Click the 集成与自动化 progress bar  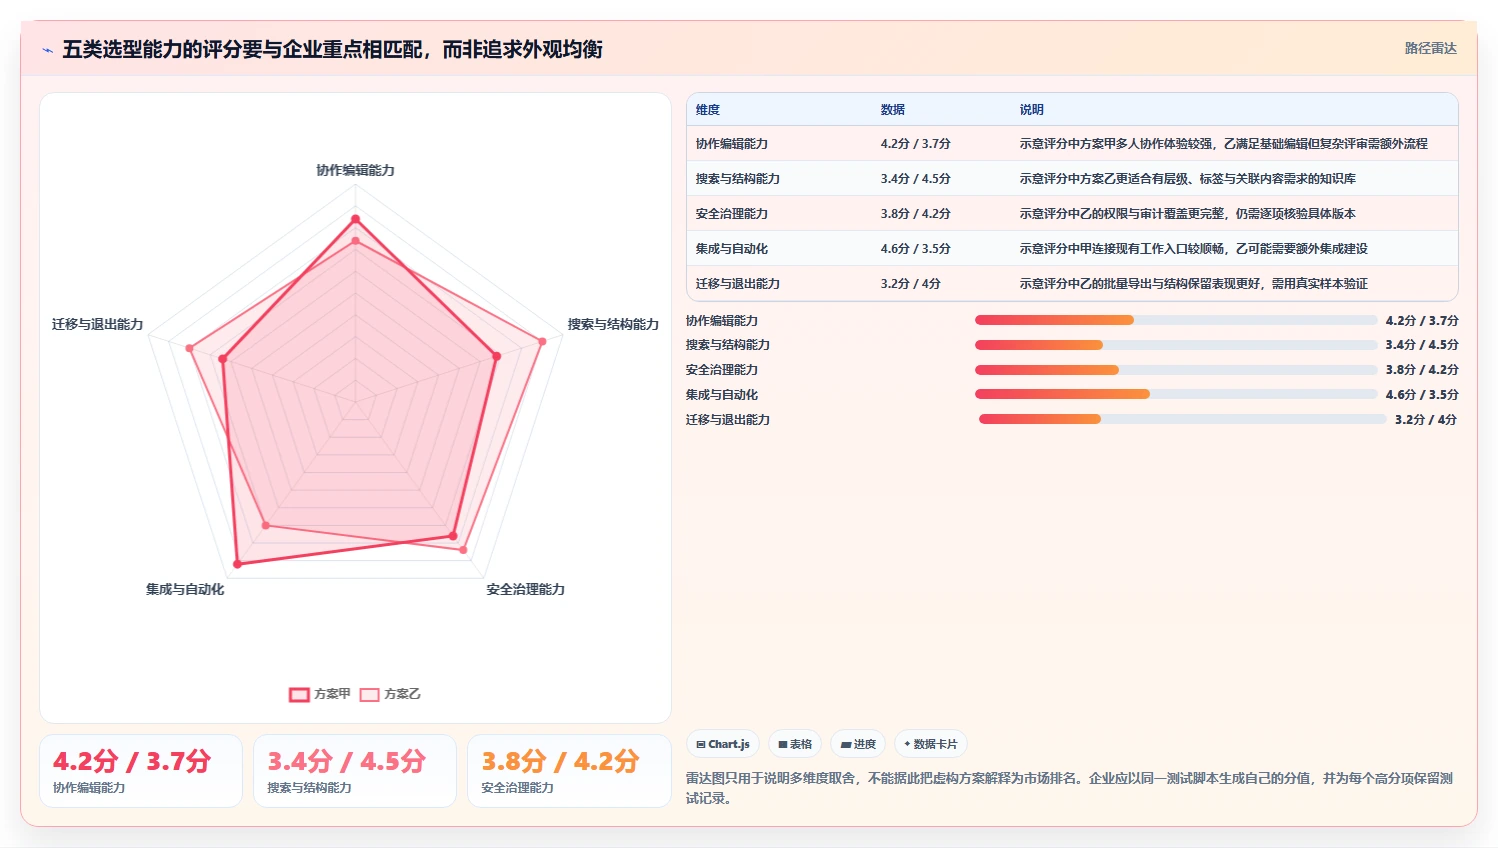(x=1176, y=394)
